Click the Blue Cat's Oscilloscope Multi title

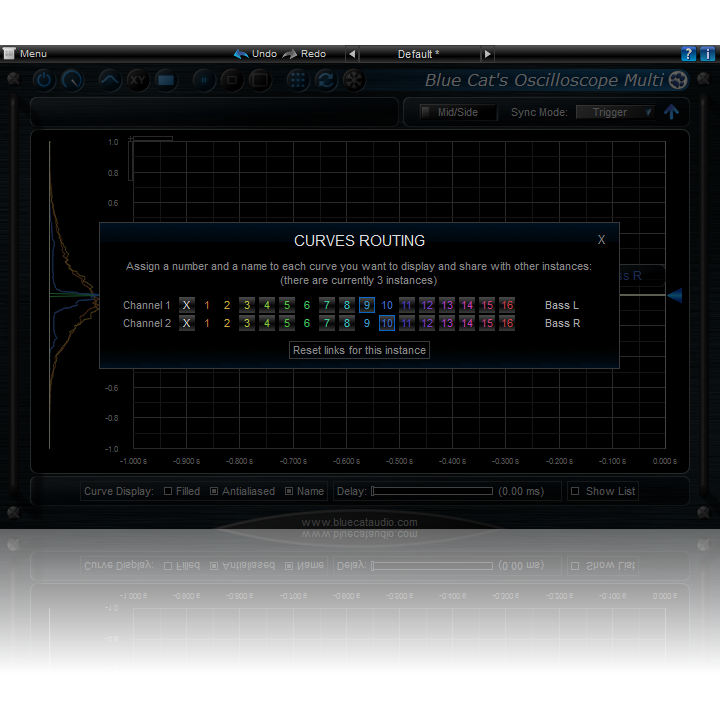coord(544,80)
